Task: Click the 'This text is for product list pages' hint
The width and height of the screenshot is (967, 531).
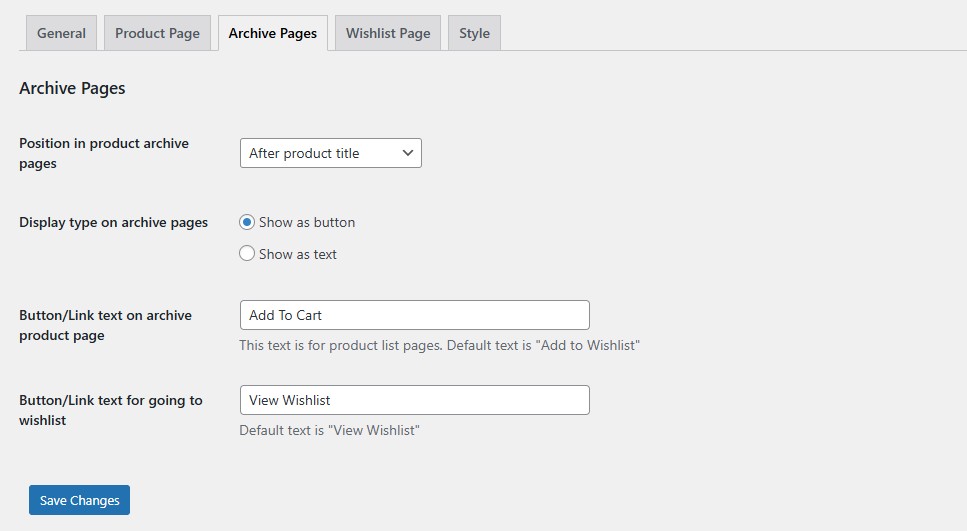Action: coord(439,345)
